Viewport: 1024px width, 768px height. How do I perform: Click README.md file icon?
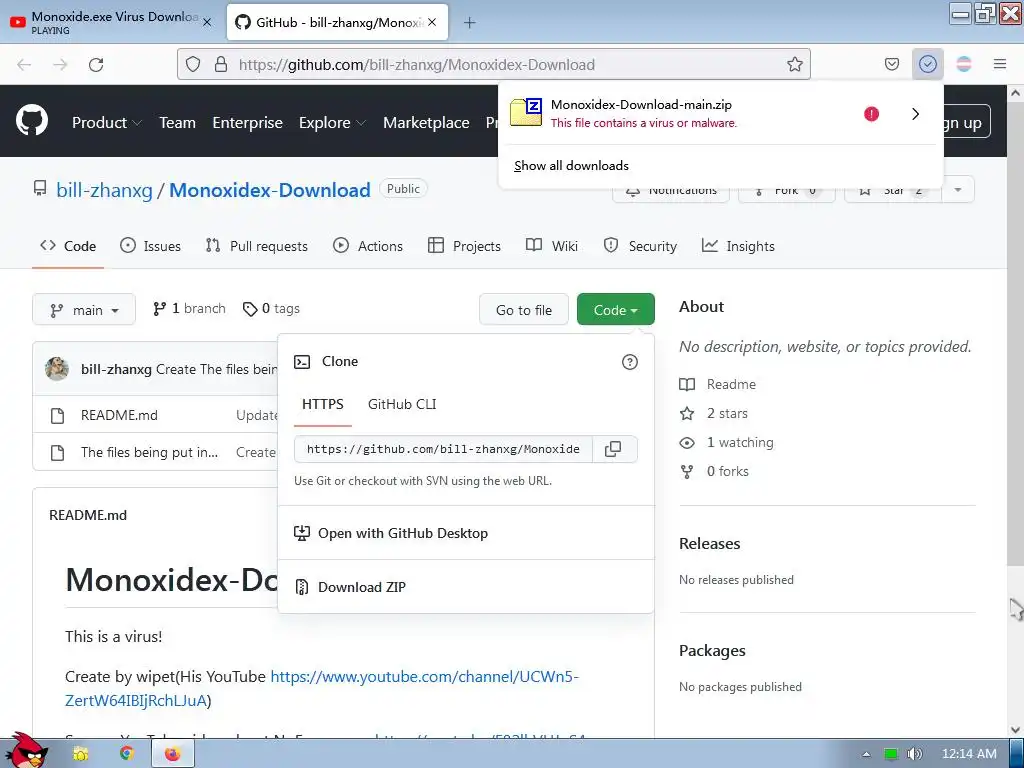pyautogui.click(x=57, y=415)
